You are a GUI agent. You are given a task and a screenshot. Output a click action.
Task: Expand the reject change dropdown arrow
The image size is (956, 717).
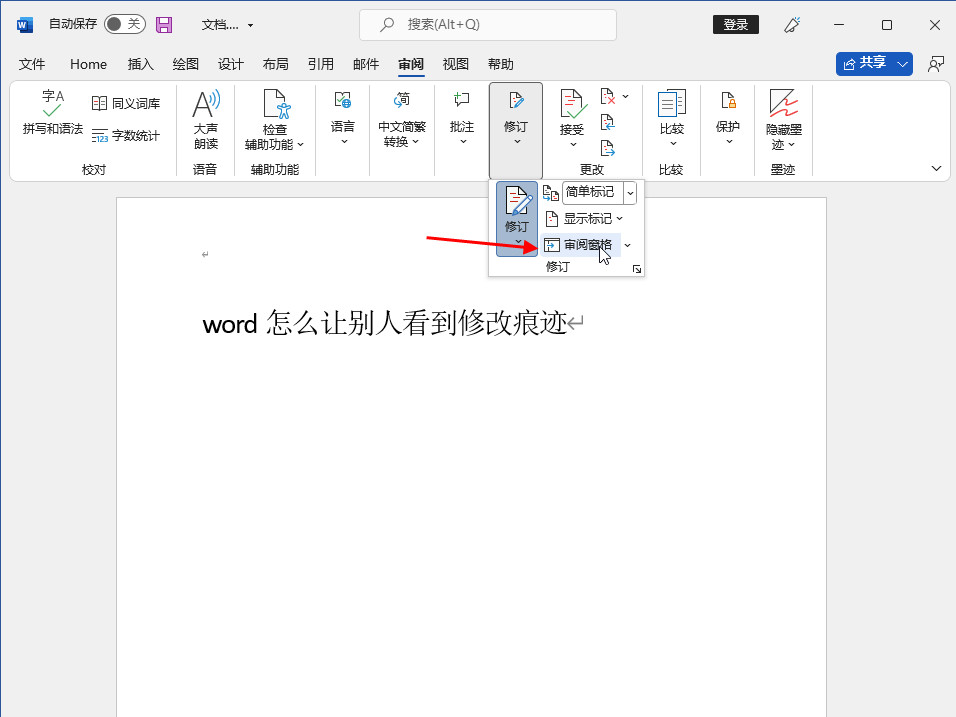626,96
